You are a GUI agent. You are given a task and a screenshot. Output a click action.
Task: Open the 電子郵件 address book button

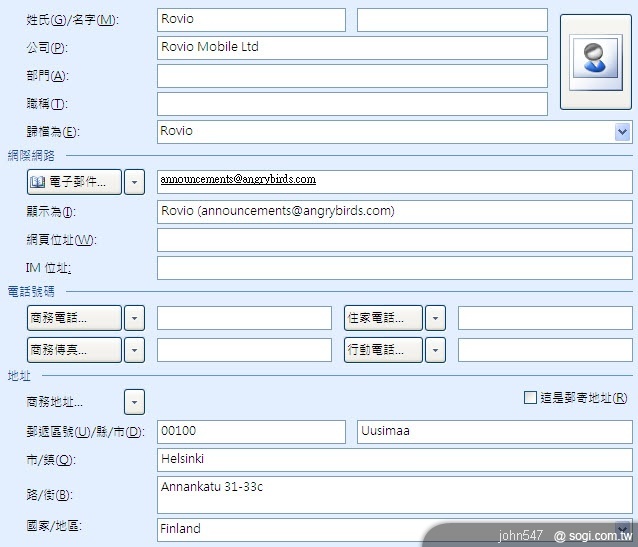[74, 182]
